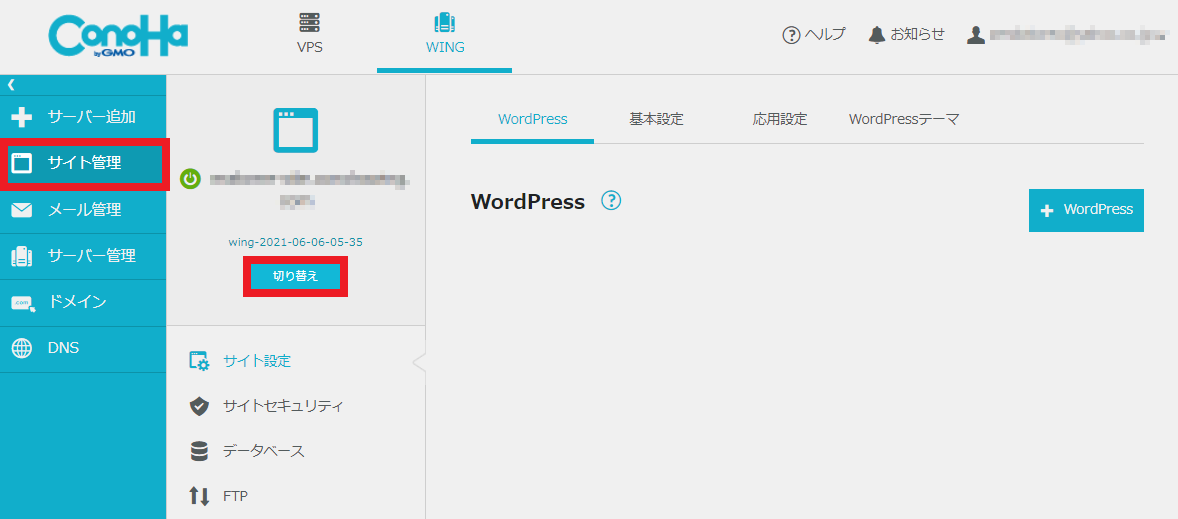Click the blurred user account name

click(1077, 35)
